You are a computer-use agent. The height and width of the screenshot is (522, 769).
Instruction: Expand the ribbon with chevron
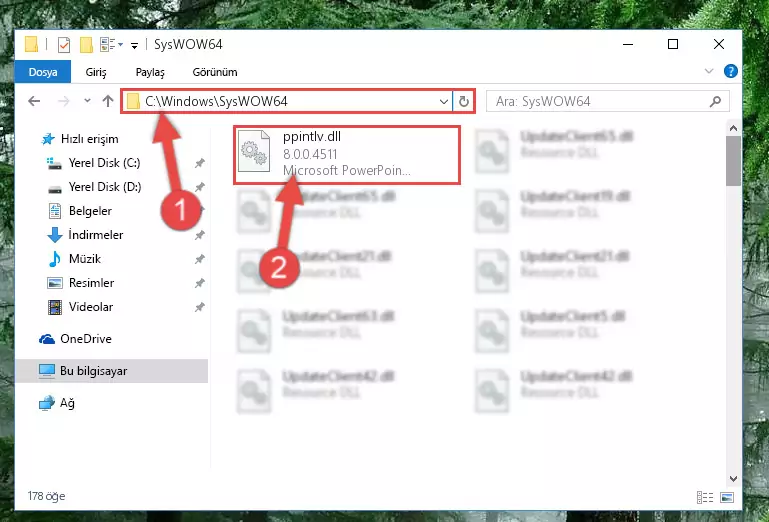click(709, 71)
